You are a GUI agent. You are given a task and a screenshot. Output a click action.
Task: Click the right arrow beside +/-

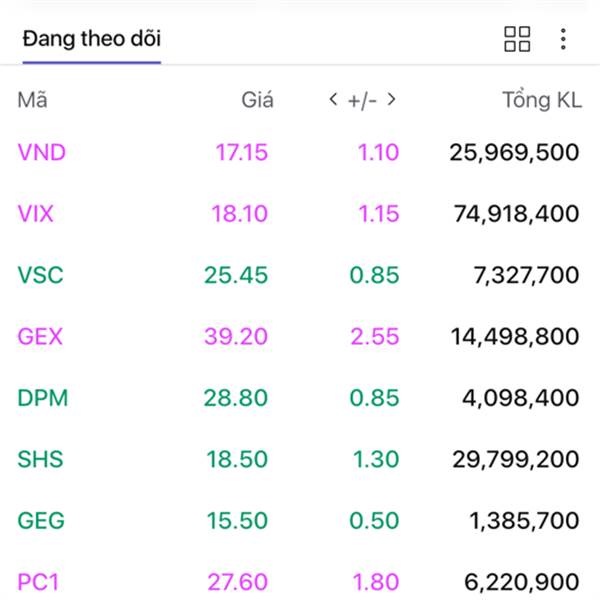pos(391,99)
